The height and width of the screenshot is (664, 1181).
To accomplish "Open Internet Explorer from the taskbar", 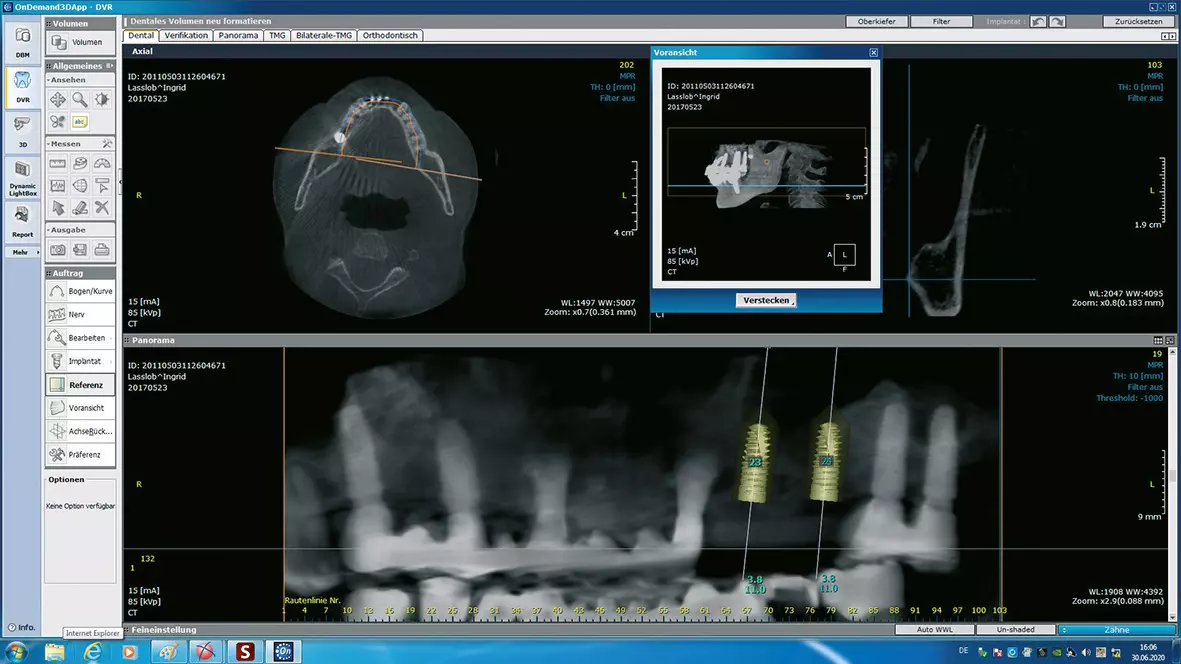I will pyautogui.click(x=92, y=652).
